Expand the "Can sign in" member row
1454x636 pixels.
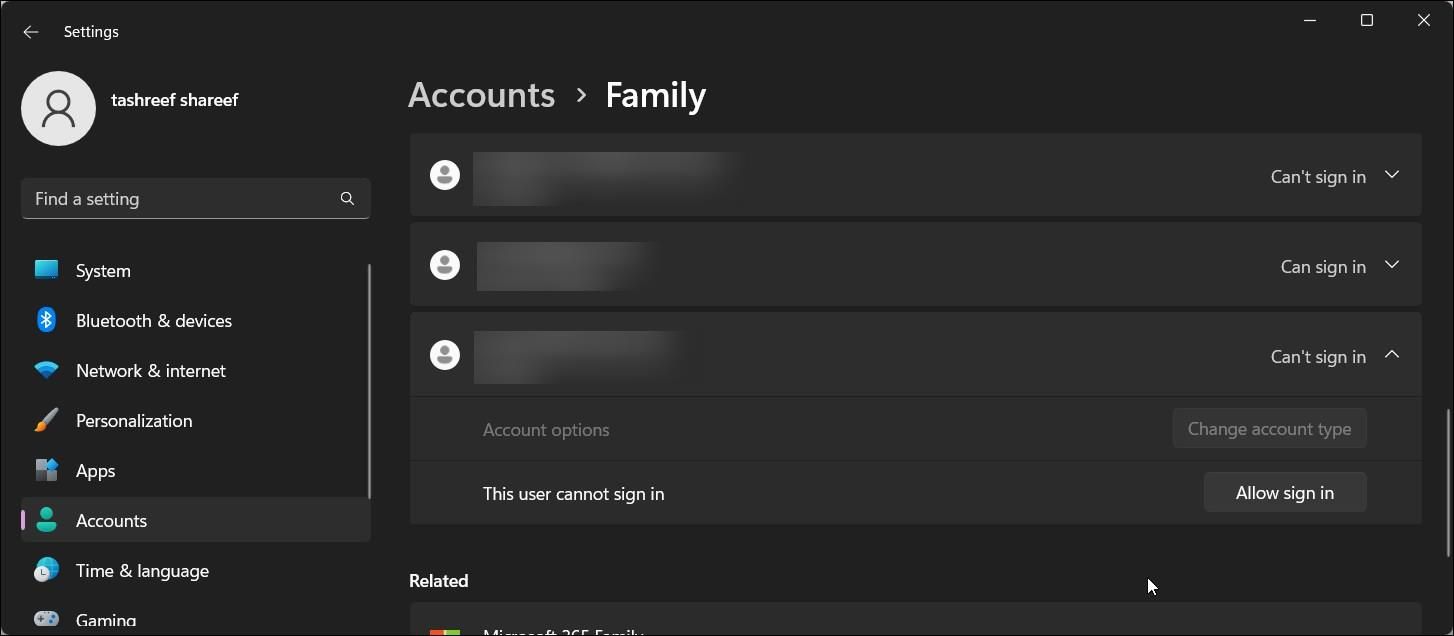[x=1391, y=265]
